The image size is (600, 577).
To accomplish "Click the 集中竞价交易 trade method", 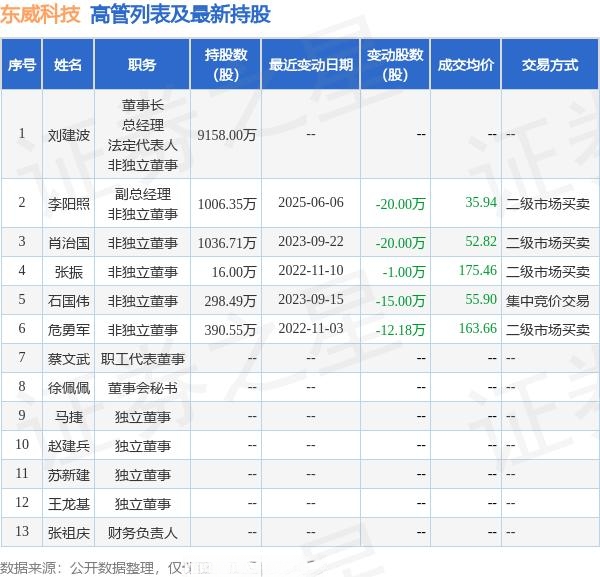I will pos(548,301).
